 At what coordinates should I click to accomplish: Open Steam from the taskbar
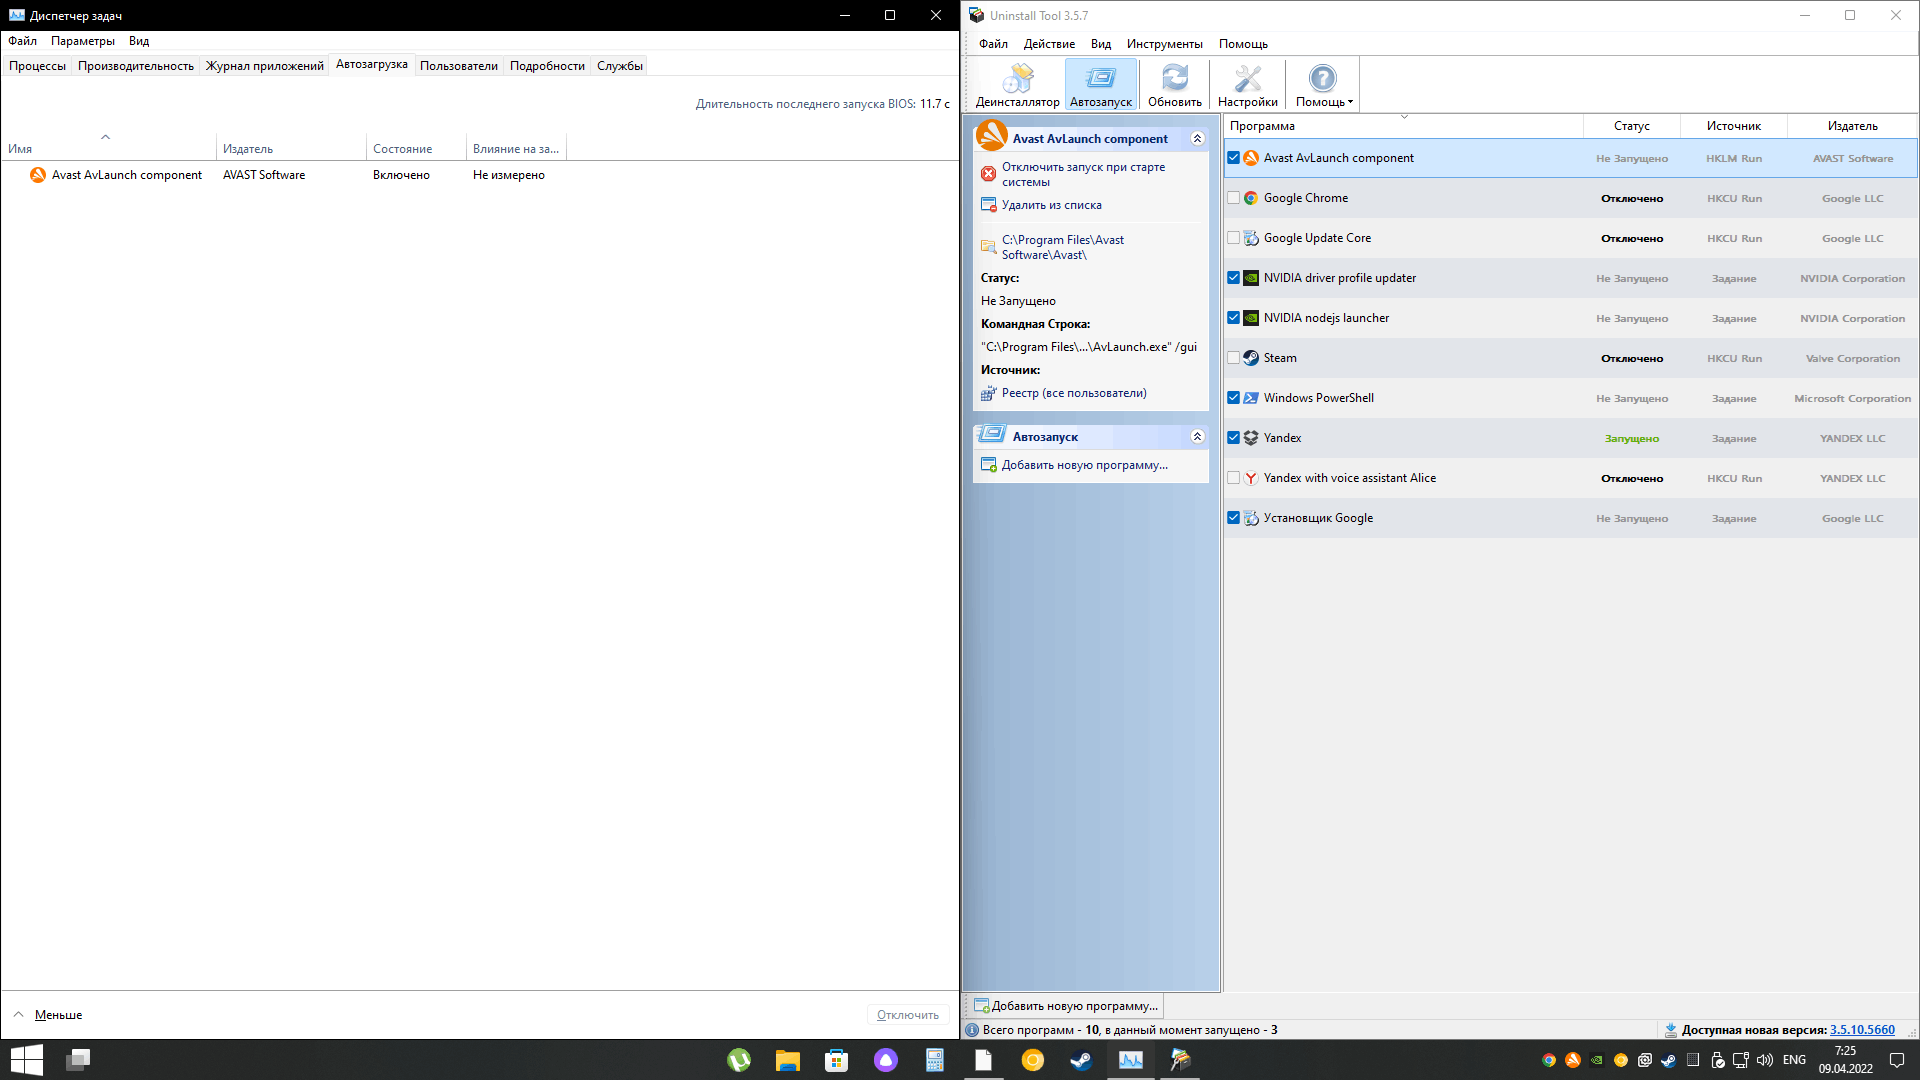coord(1081,1060)
